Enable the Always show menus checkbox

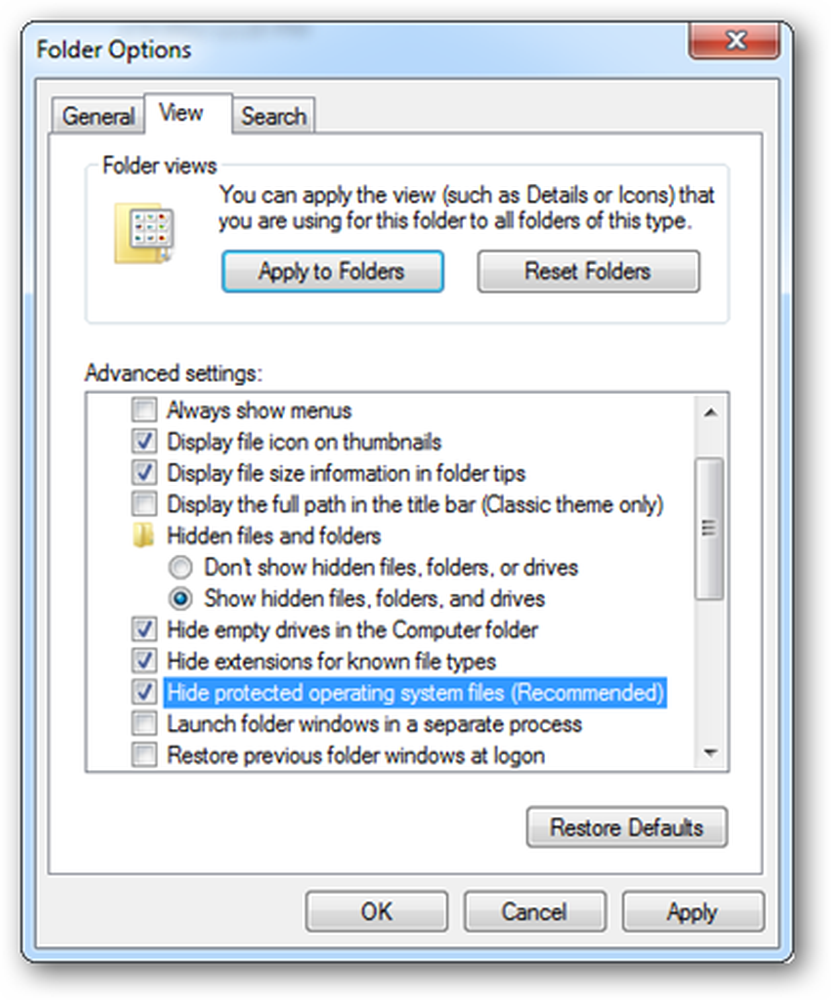point(144,409)
